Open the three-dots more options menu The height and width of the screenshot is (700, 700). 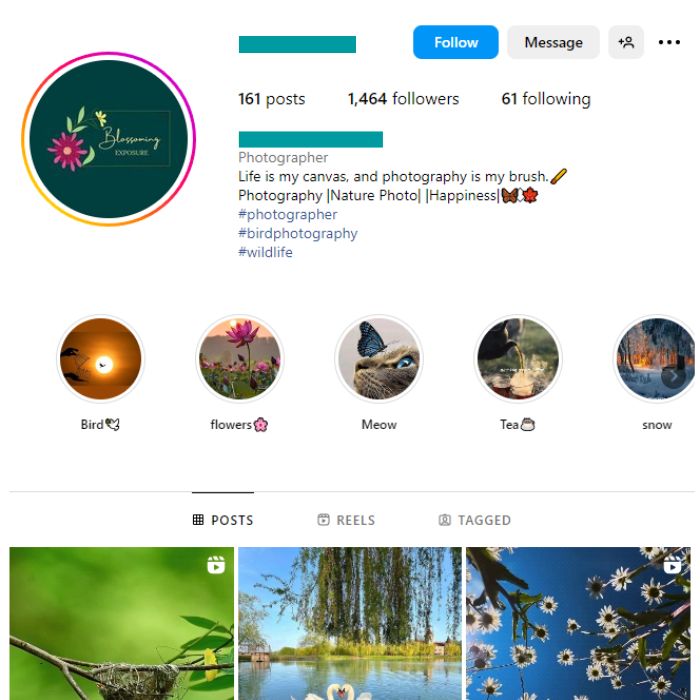tap(669, 42)
